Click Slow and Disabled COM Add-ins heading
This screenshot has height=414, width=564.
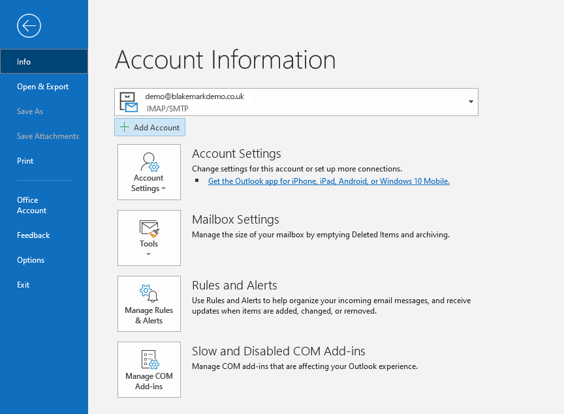coord(278,351)
